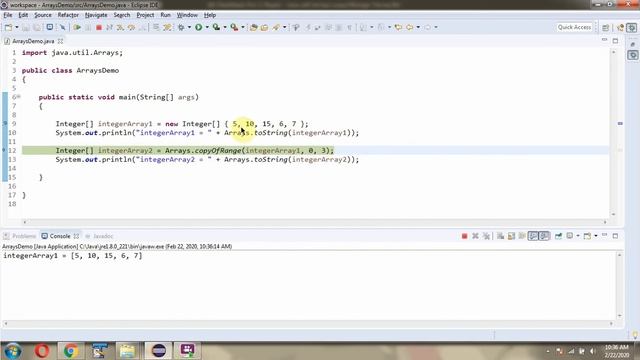Open the Navigate menu
Screen dimensions: 640x360
point(96,15)
